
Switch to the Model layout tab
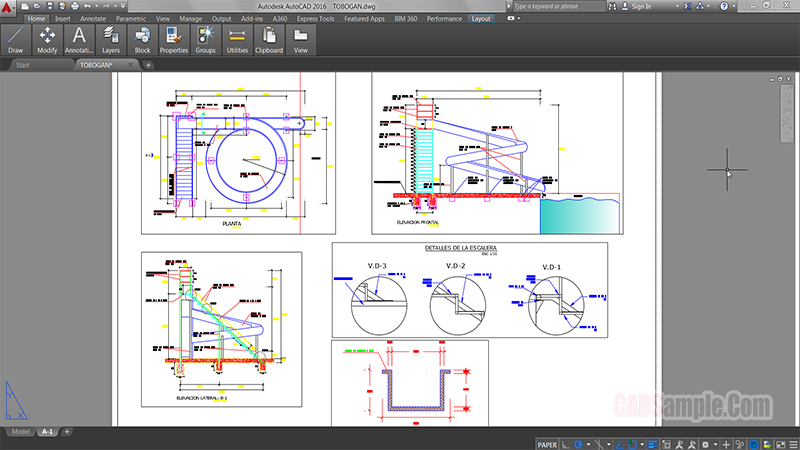click(20, 431)
